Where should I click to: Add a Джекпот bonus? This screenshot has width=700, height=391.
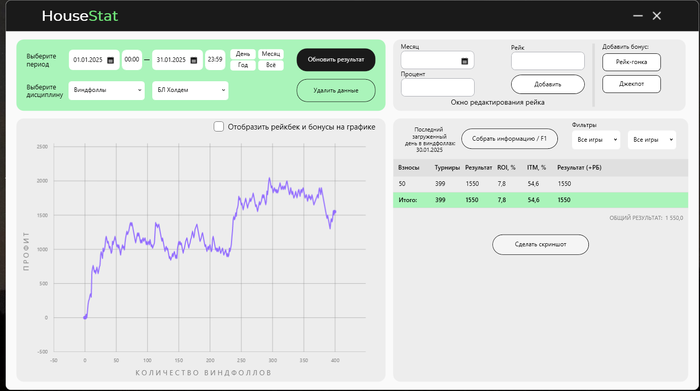(x=631, y=84)
